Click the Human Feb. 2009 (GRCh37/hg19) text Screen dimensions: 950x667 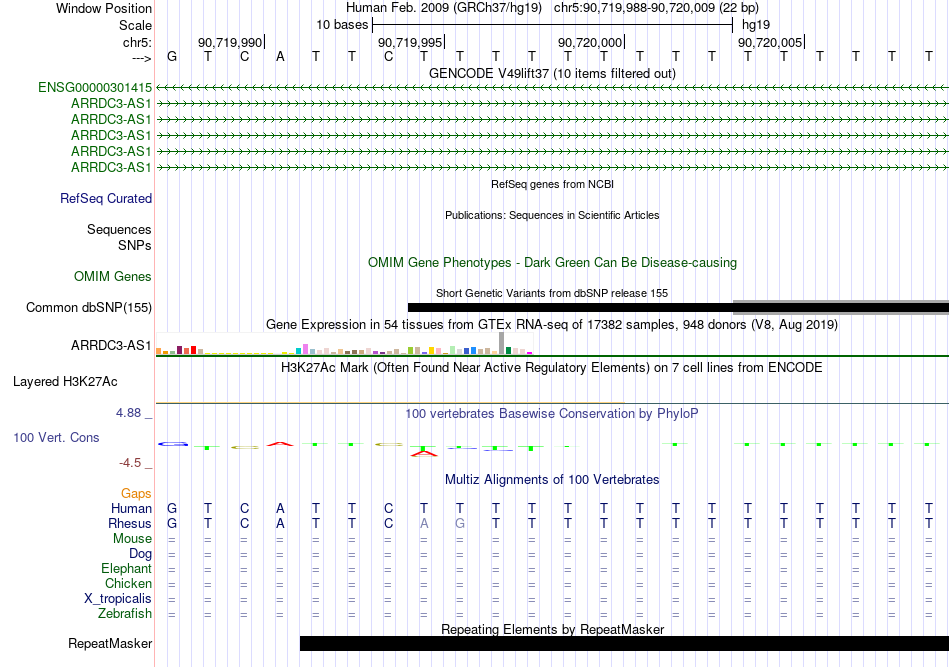point(443,8)
